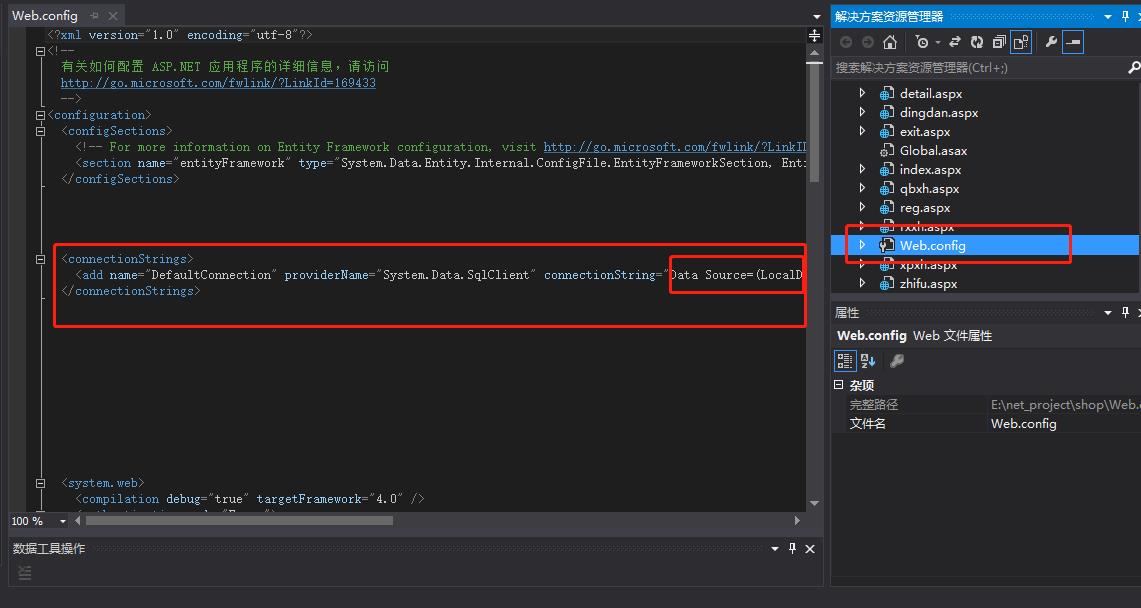Toggle auto-hide pin on Properties panel
Viewport: 1141px width, 608px height.
coord(1126,312)
